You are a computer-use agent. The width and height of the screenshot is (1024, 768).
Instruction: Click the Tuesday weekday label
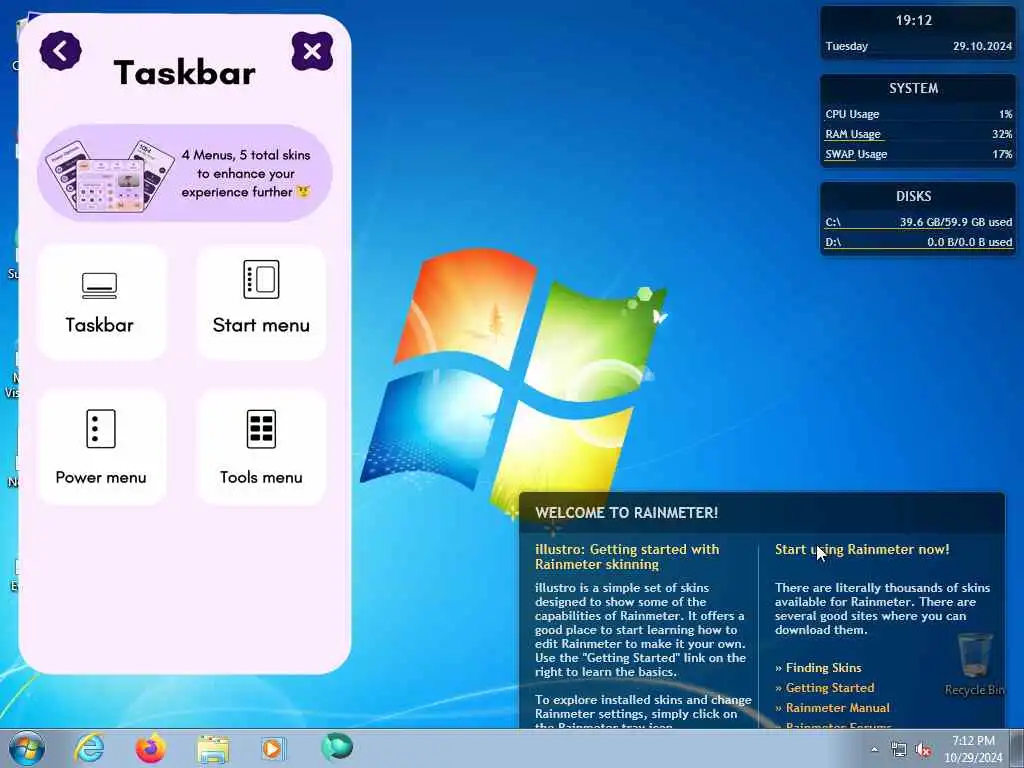point(846,46)
